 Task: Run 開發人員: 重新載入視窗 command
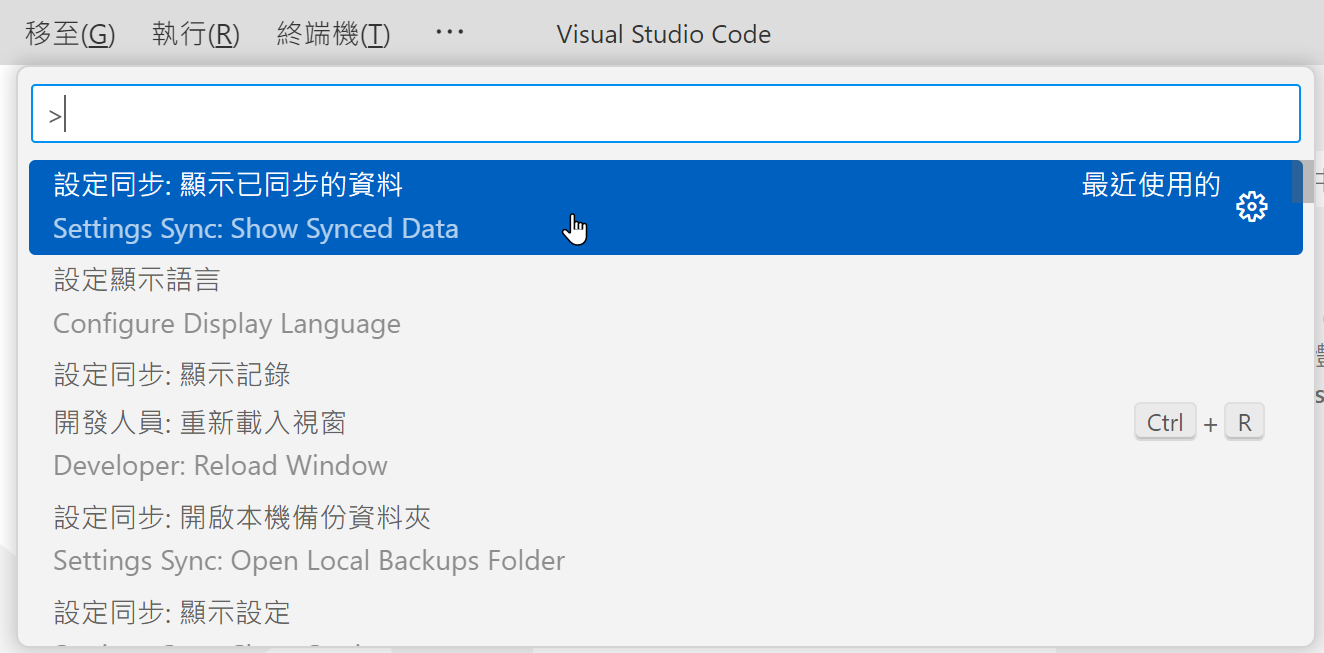[666, 444]
